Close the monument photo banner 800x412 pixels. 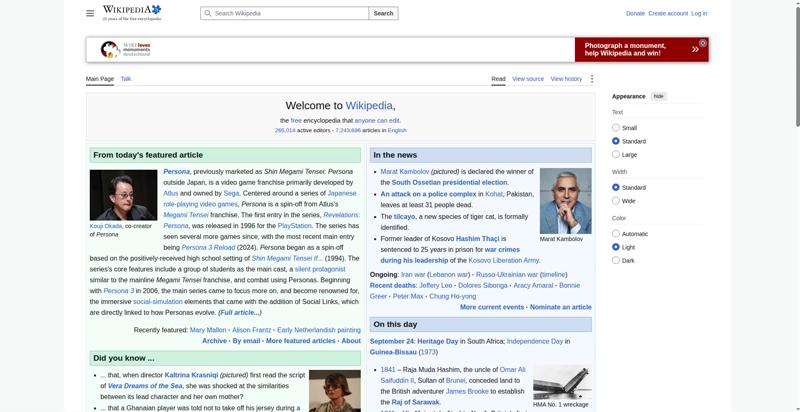(703, 43)
